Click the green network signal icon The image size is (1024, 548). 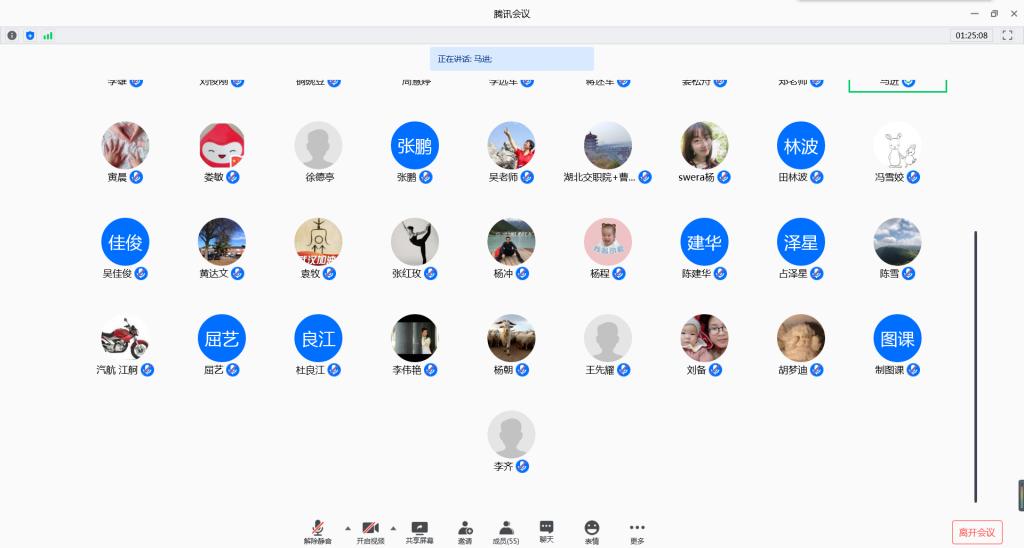(48, 35)
